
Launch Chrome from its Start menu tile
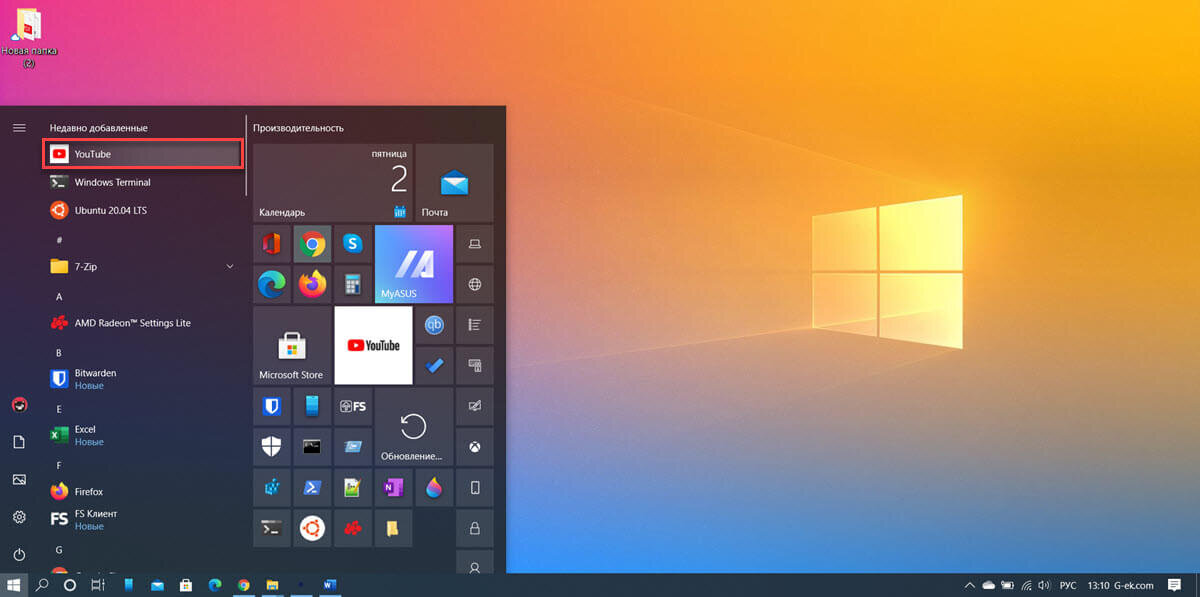313,243
